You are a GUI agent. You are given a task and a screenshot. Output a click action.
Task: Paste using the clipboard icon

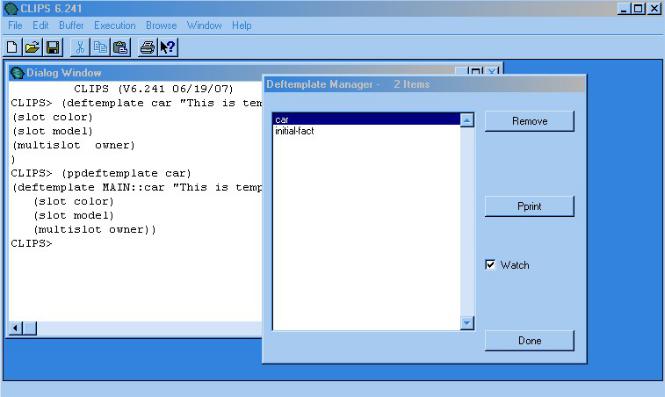(120, 47)
